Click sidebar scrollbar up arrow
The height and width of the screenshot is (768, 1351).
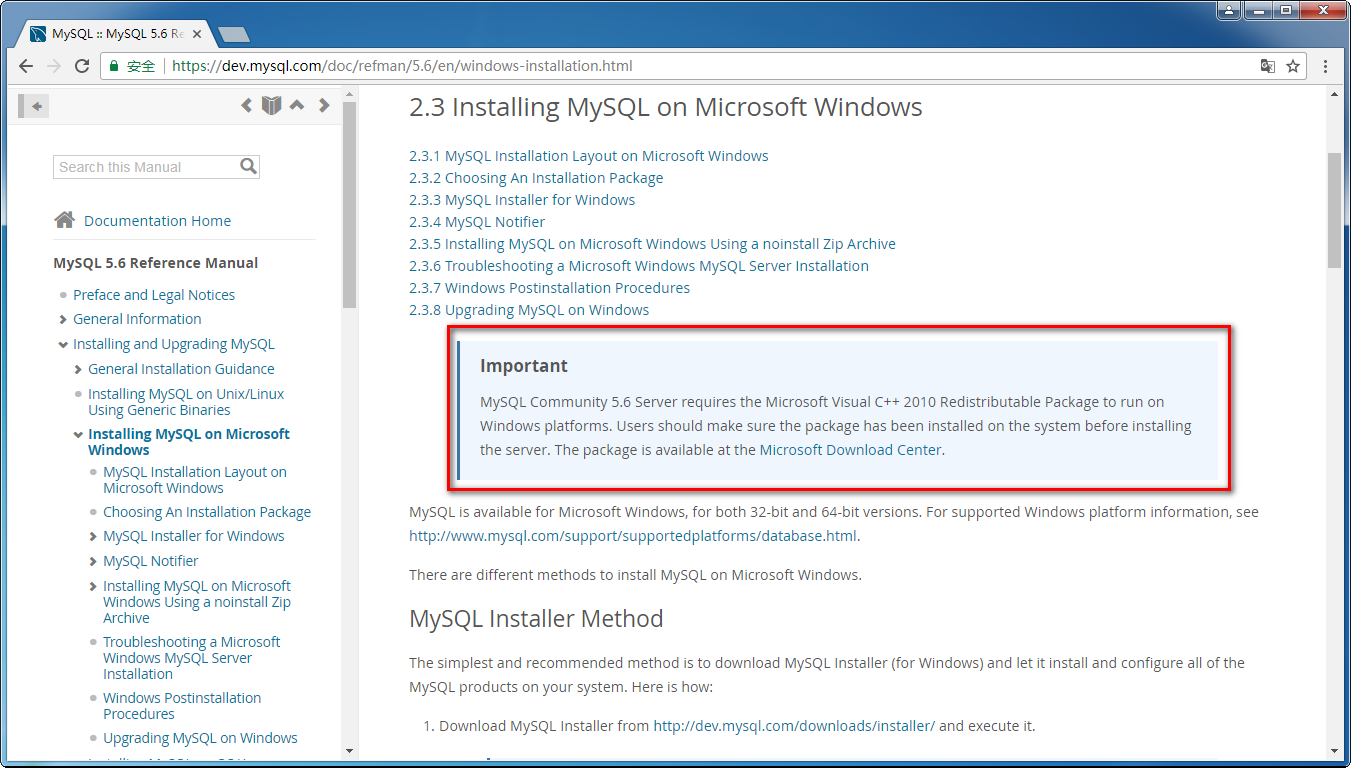(349, 94)
